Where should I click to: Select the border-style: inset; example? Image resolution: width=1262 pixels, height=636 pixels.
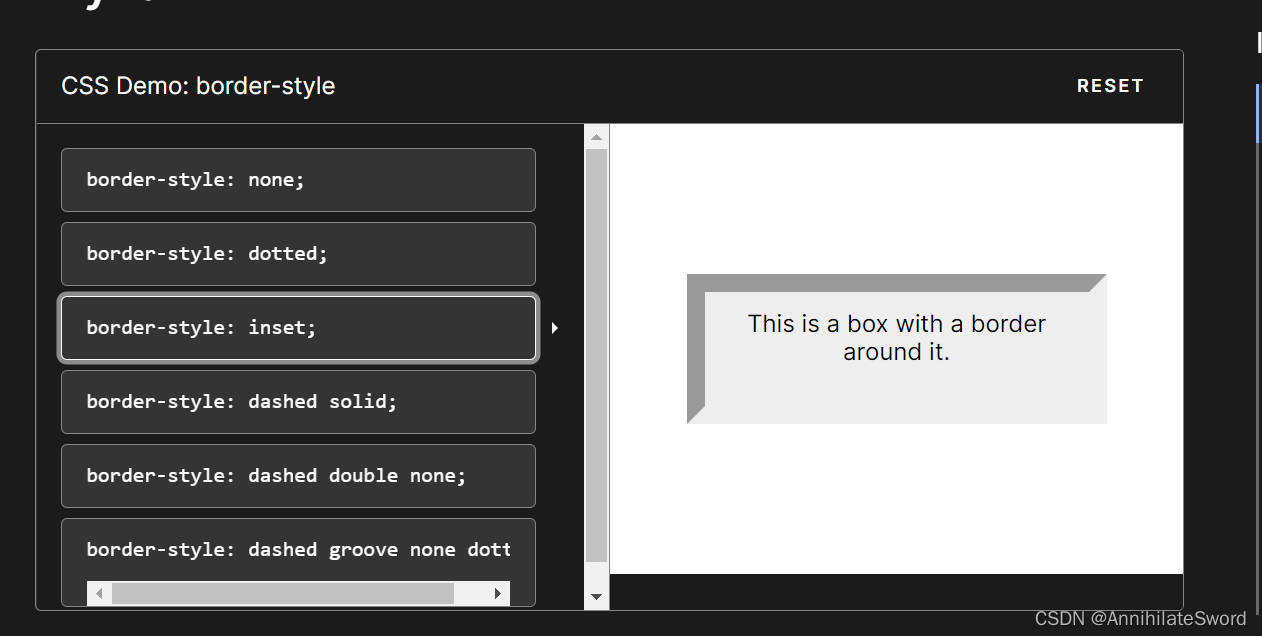click(298, 328)
